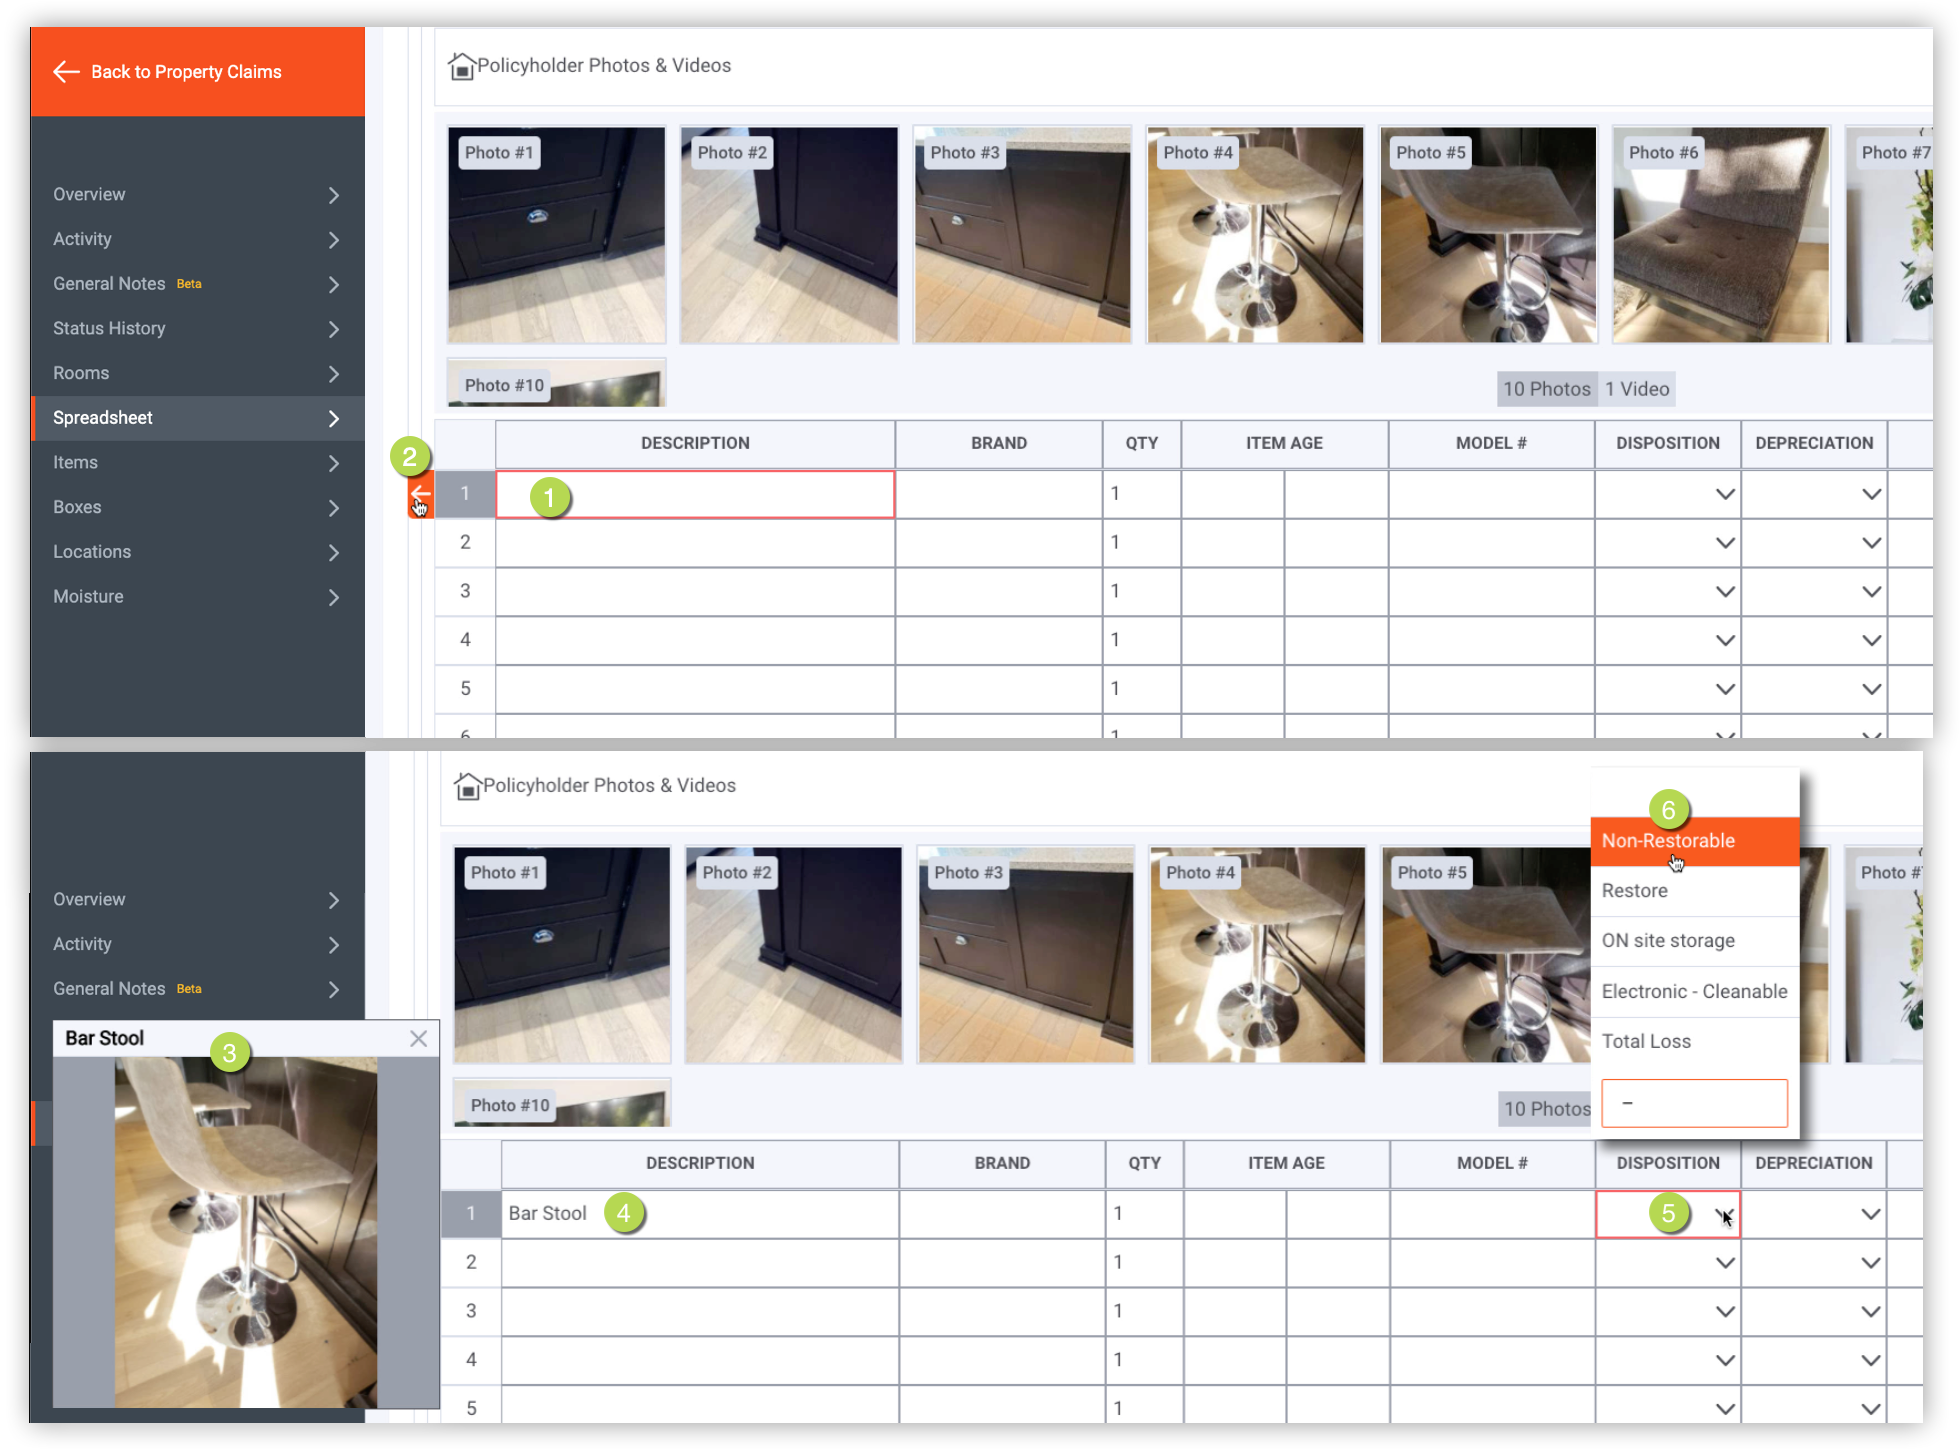This screenshot has width=1960, height=1450.
Task: Close the Bar Stool preview popup
Action: pyautogui.click(x=418, y=1039)
